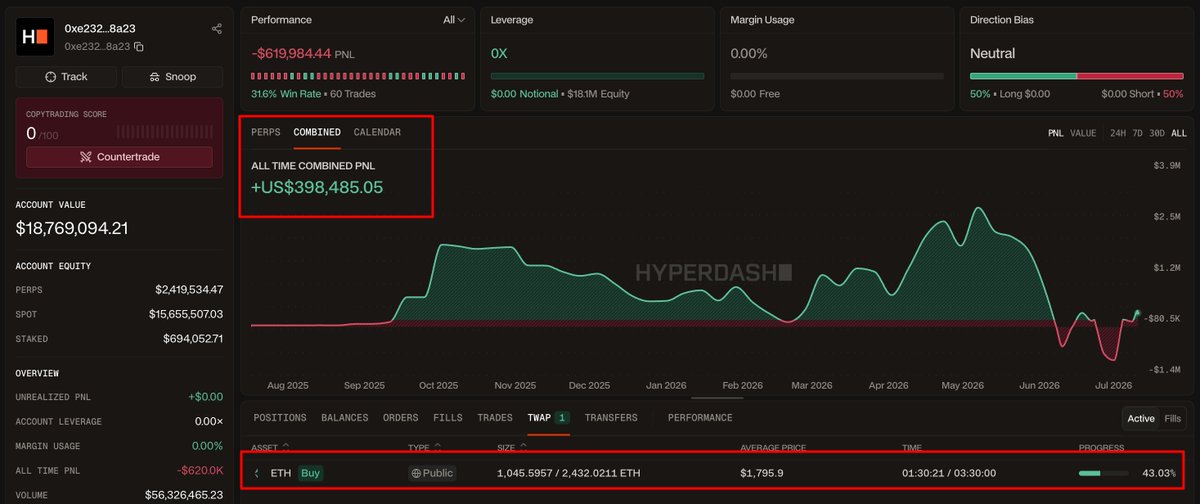Screen dimensions: 1200x504
Task: Sort the table by the TYPE column arrow
Action: pyautogui.click(x=438, y=447)
